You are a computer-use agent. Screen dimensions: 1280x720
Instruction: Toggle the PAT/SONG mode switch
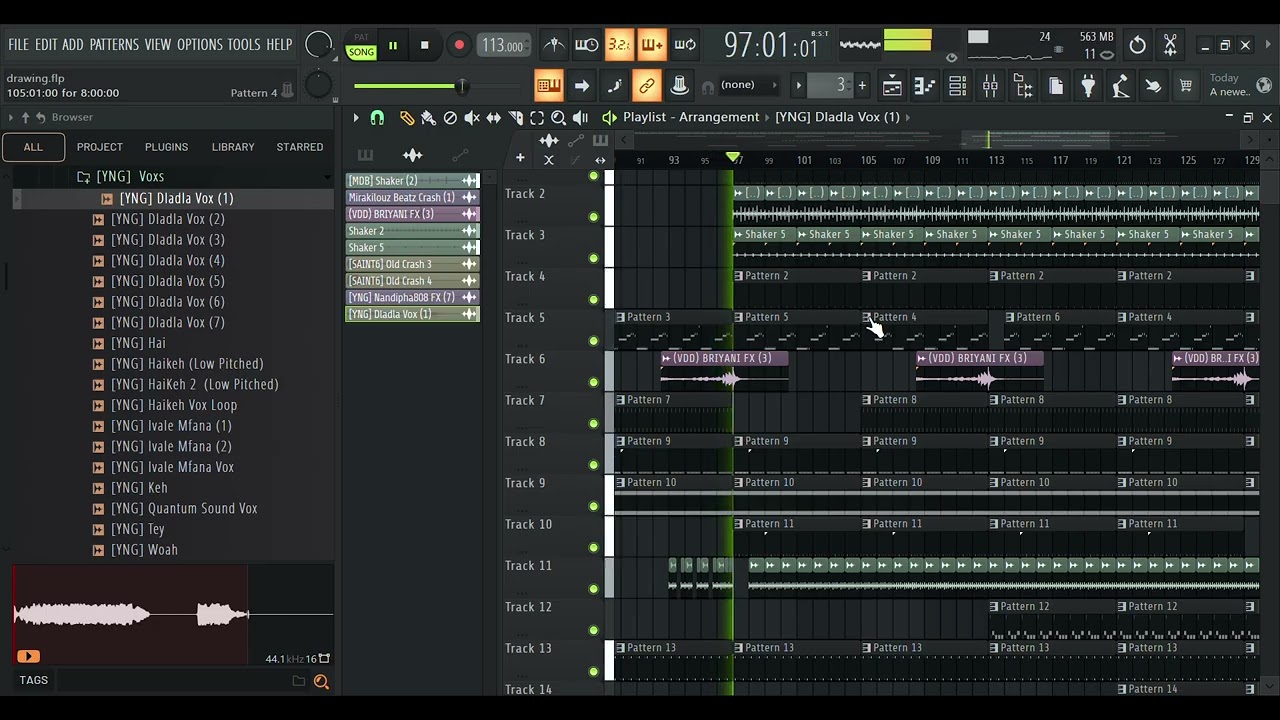(x=361, y=45)
